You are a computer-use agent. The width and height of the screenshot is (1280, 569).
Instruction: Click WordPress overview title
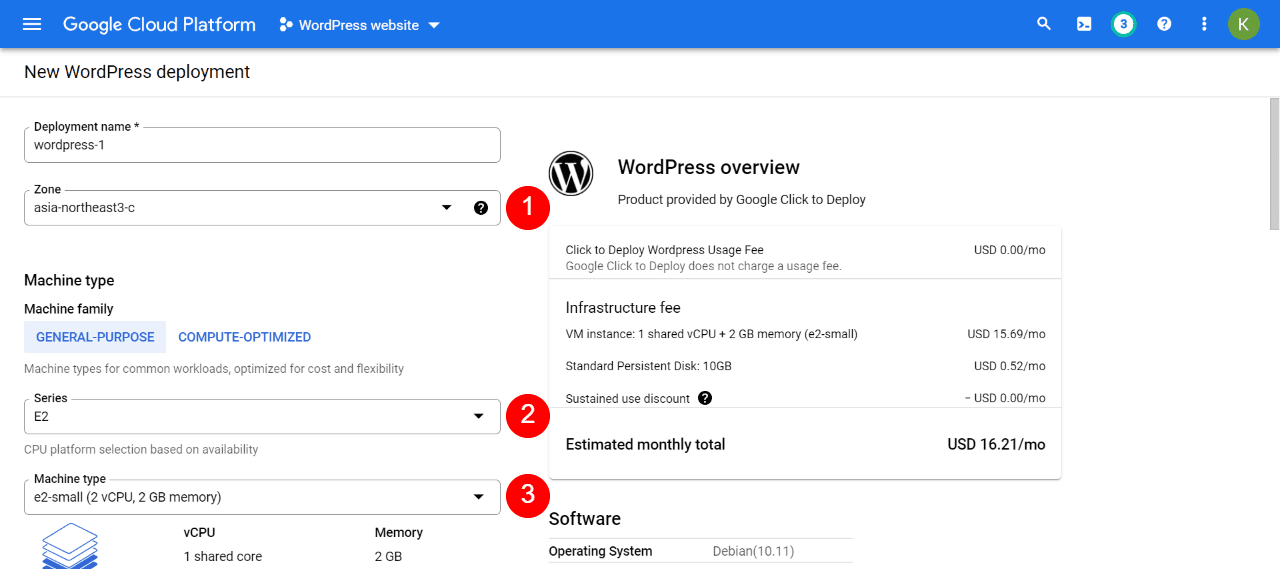click(x=709, y=167)
